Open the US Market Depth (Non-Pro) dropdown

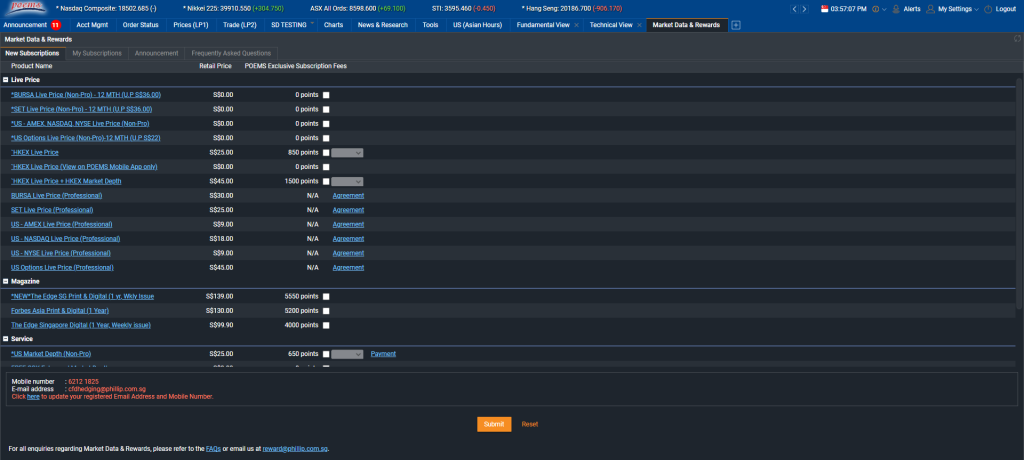(347, 353)
